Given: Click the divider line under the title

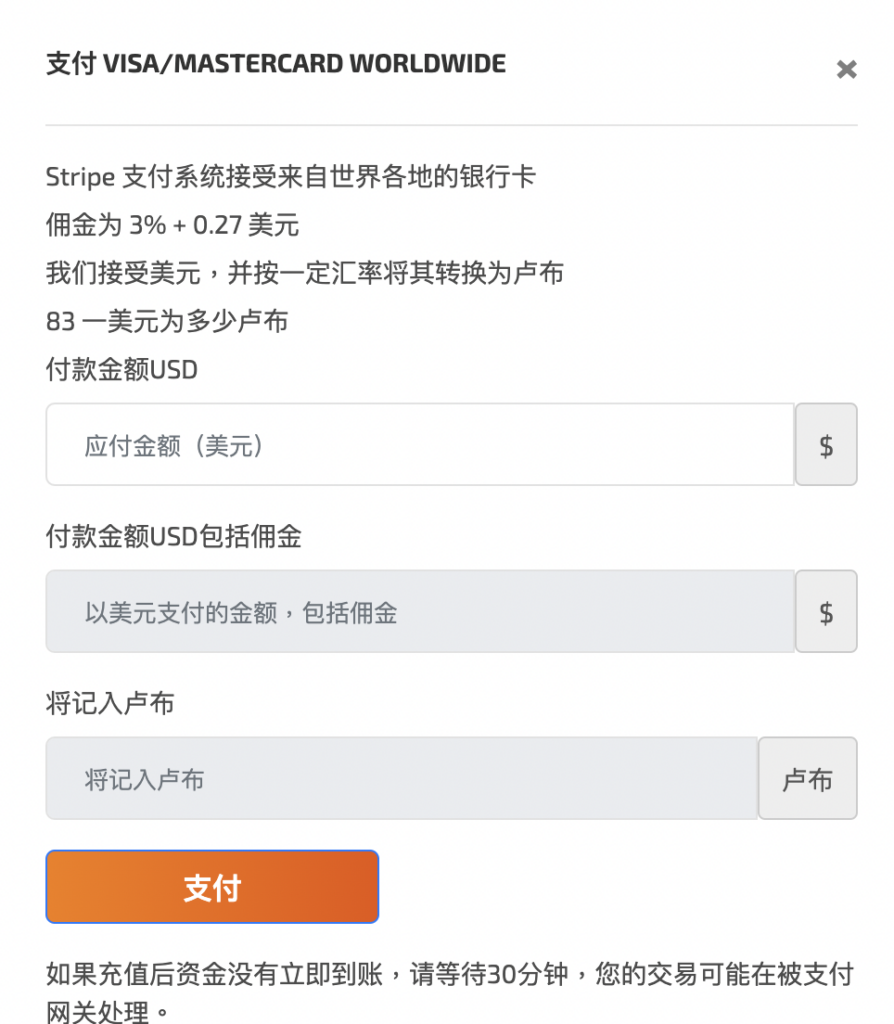Looking at the screenshot, I should 451,125.
